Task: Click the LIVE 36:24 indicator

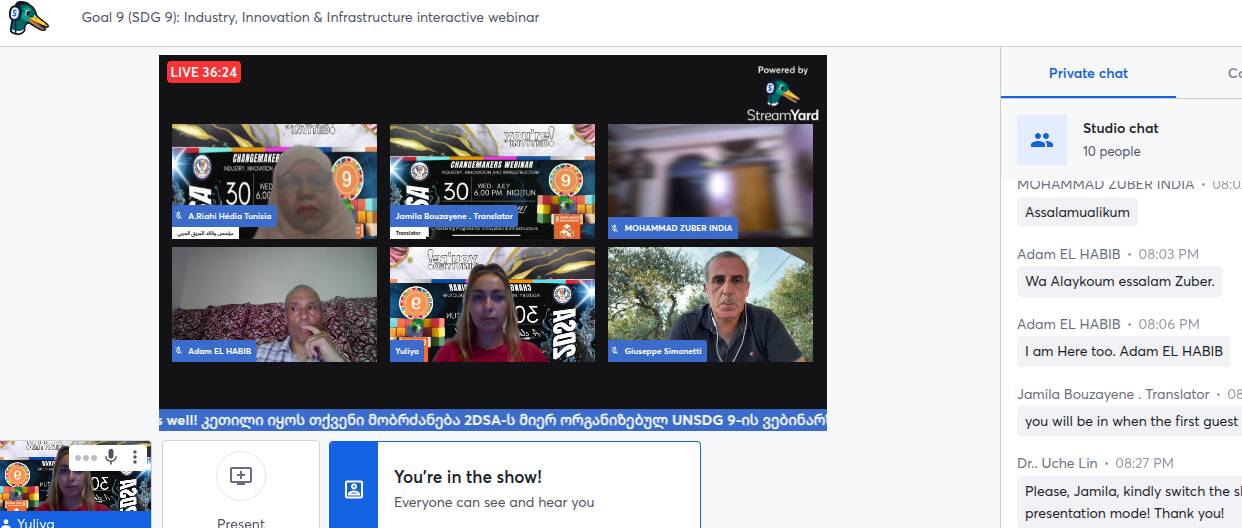Action: click(x=204, y=72)
